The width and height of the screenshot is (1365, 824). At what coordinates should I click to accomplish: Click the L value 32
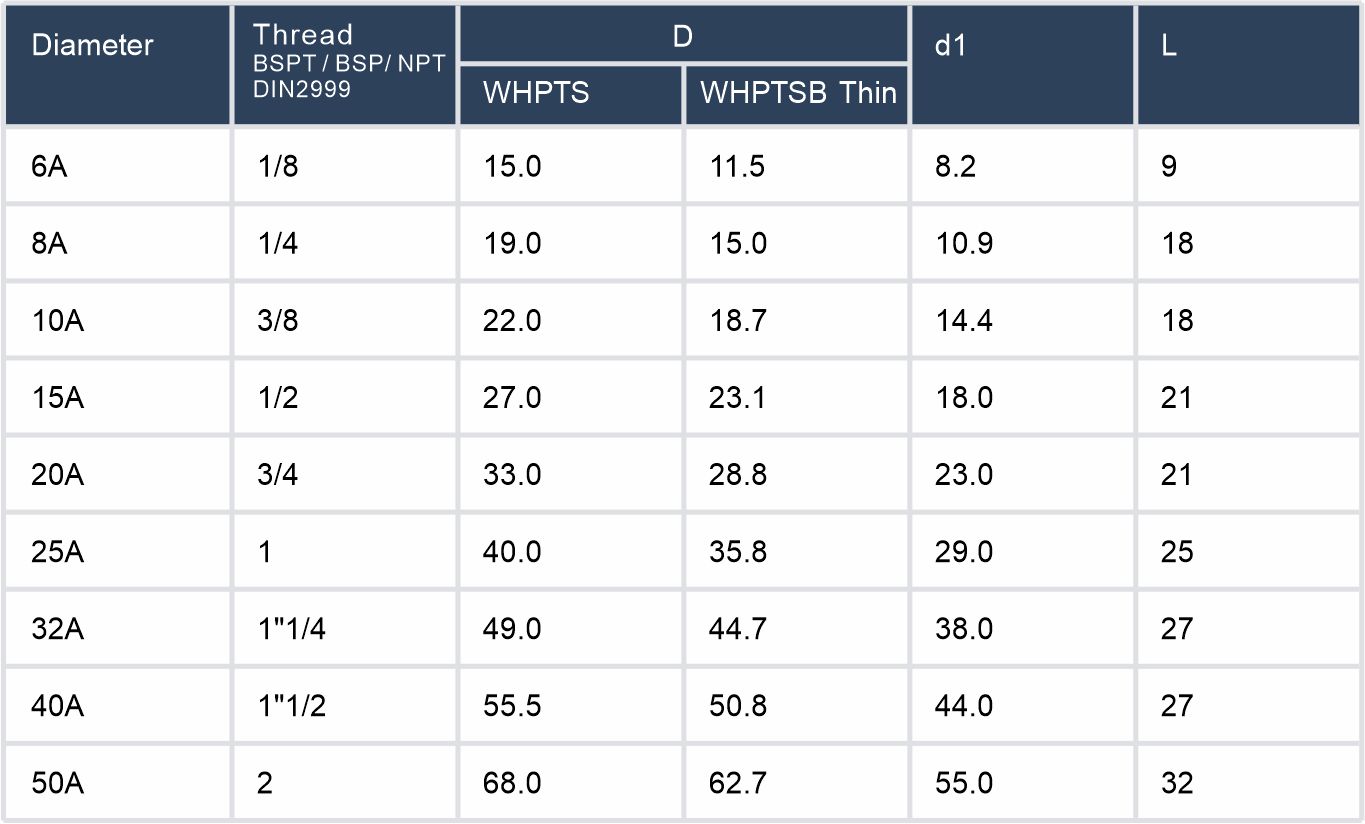1178,782
